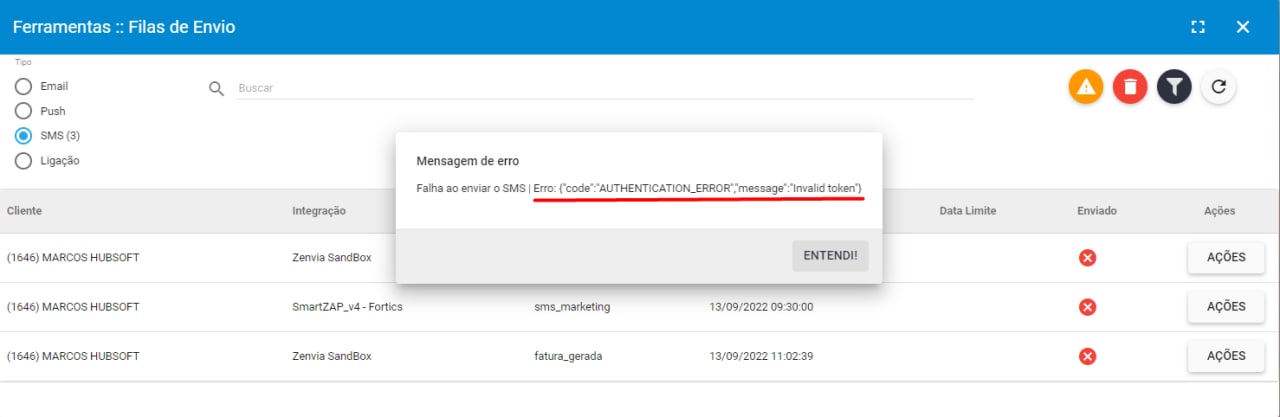
Task: Select the Email type radio button
Action: point(23,87)
